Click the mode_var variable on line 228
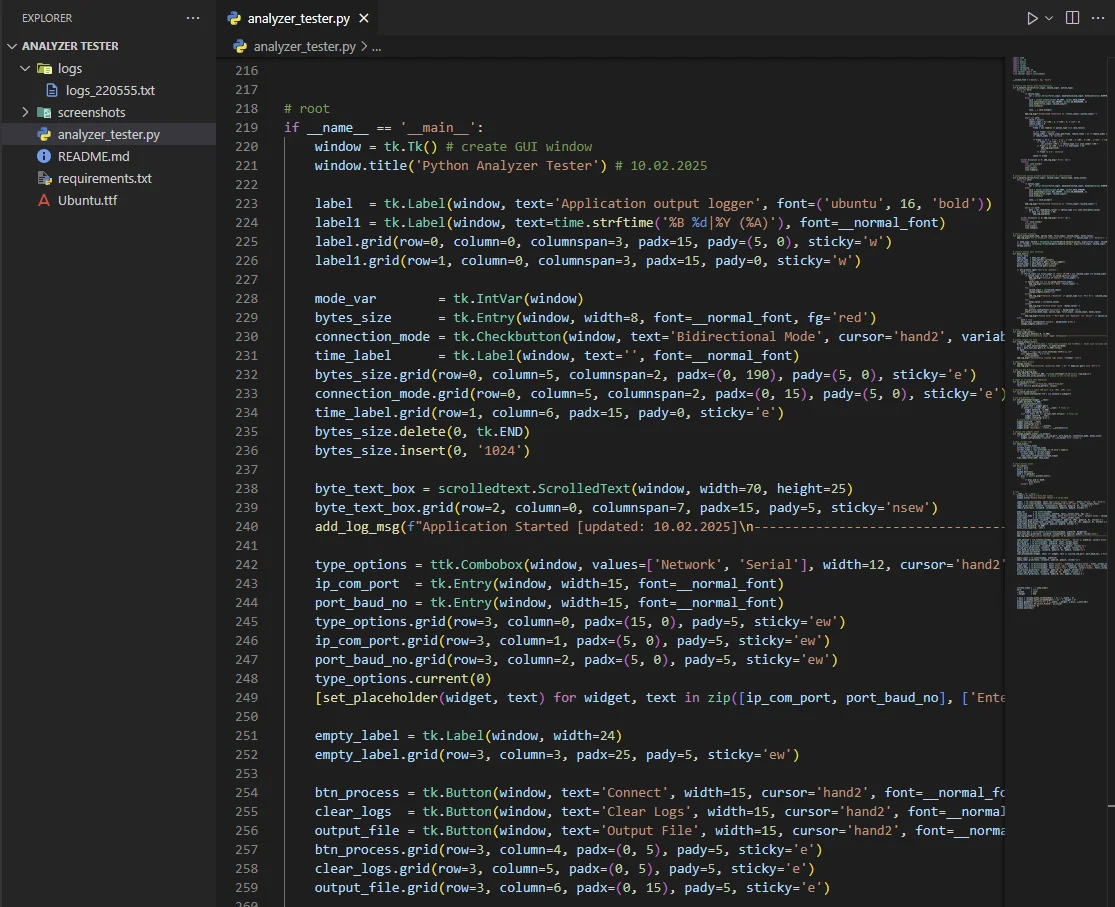Viewport: 1115px width, 907px height. point(346,299)
